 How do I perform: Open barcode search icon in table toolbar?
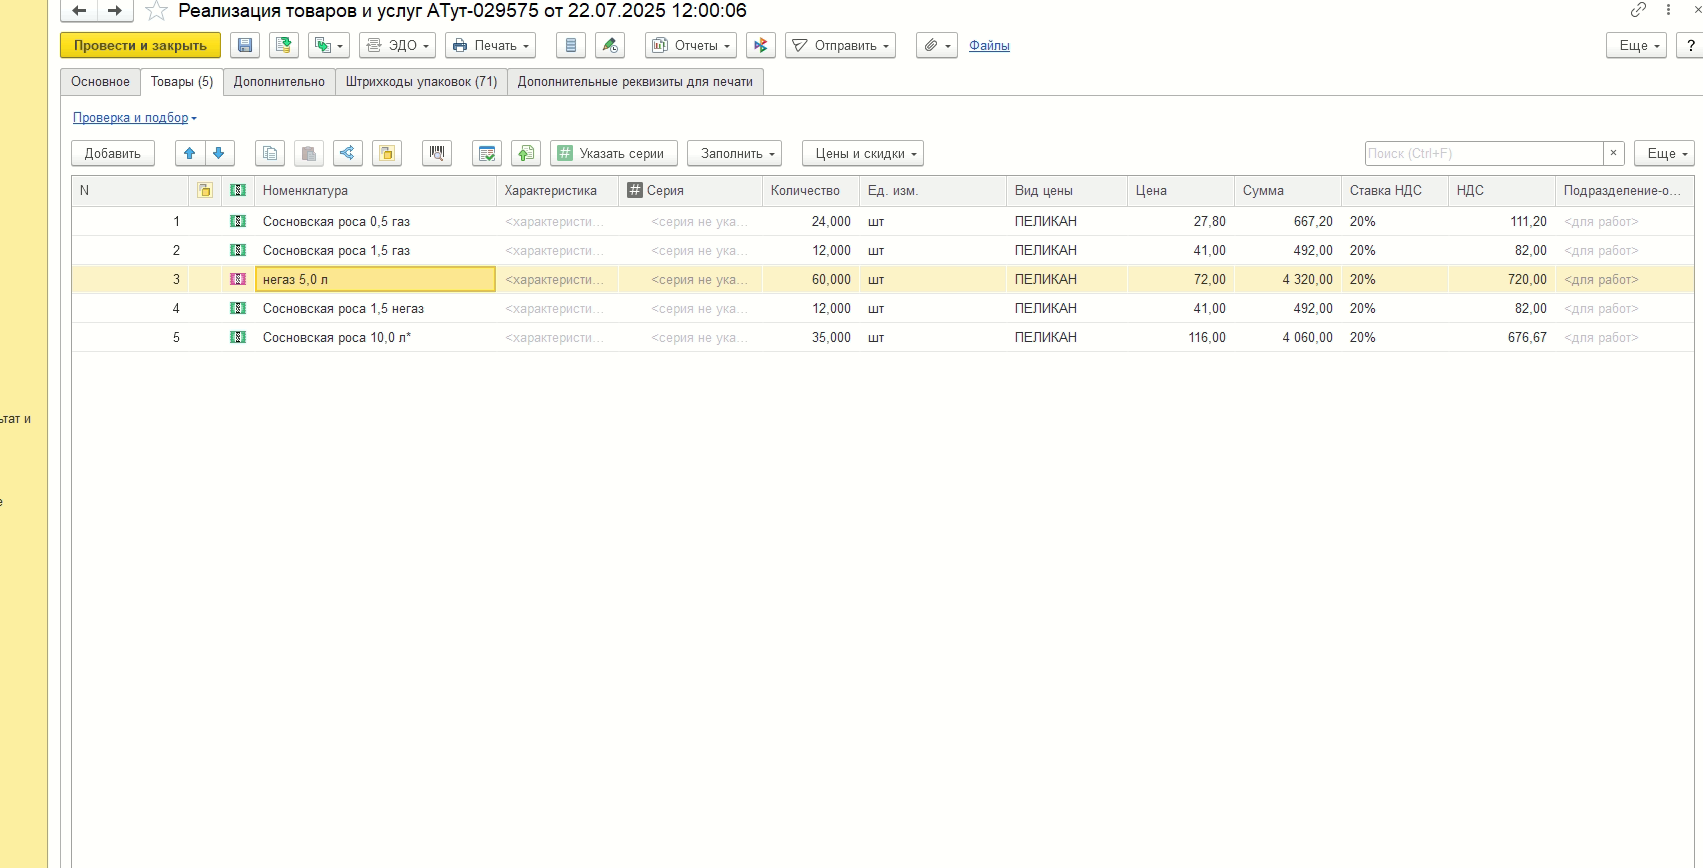(437, 153)
